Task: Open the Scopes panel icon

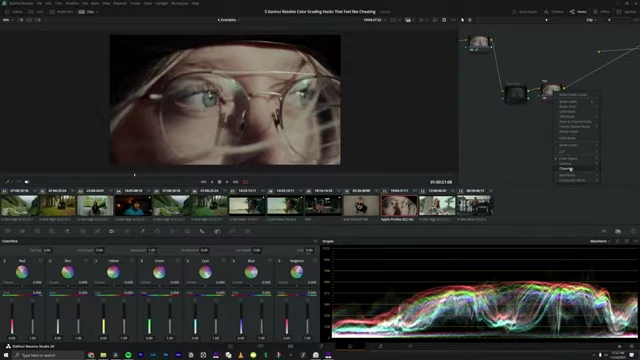Action: (618, 231)
